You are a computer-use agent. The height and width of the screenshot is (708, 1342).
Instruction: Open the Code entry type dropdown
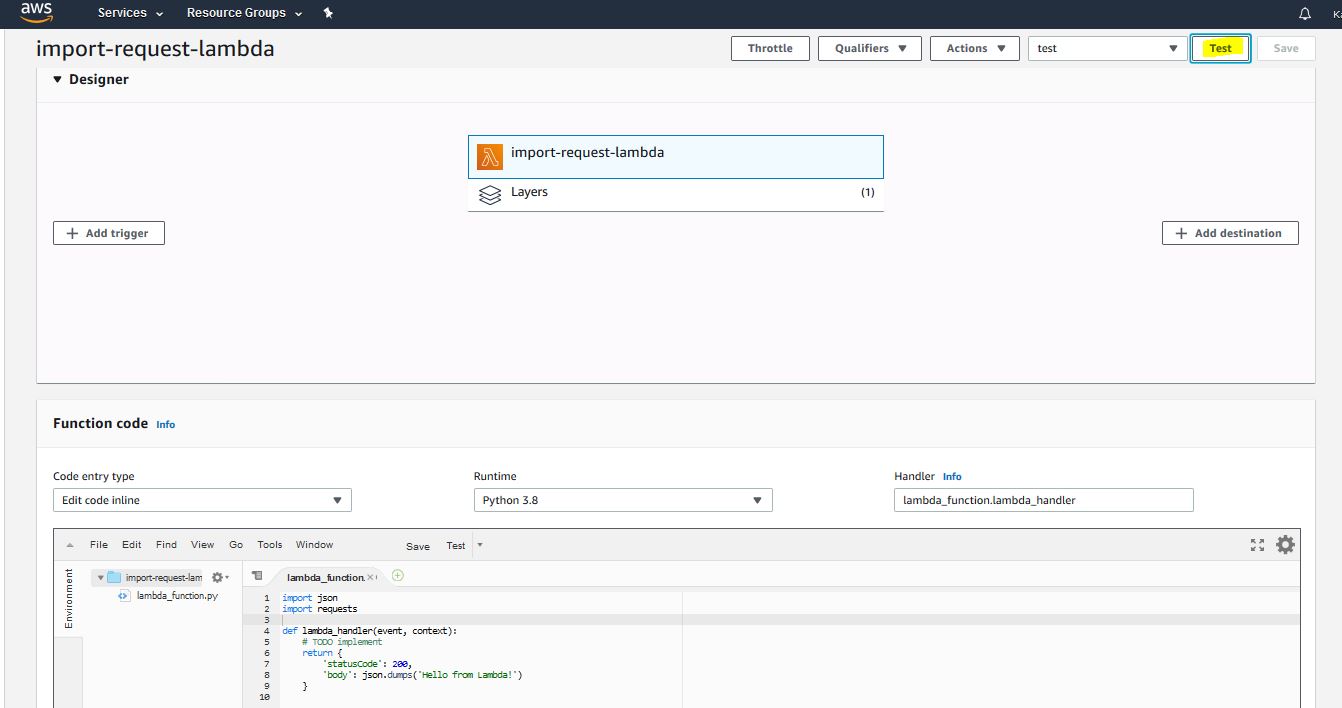[201, 500]
